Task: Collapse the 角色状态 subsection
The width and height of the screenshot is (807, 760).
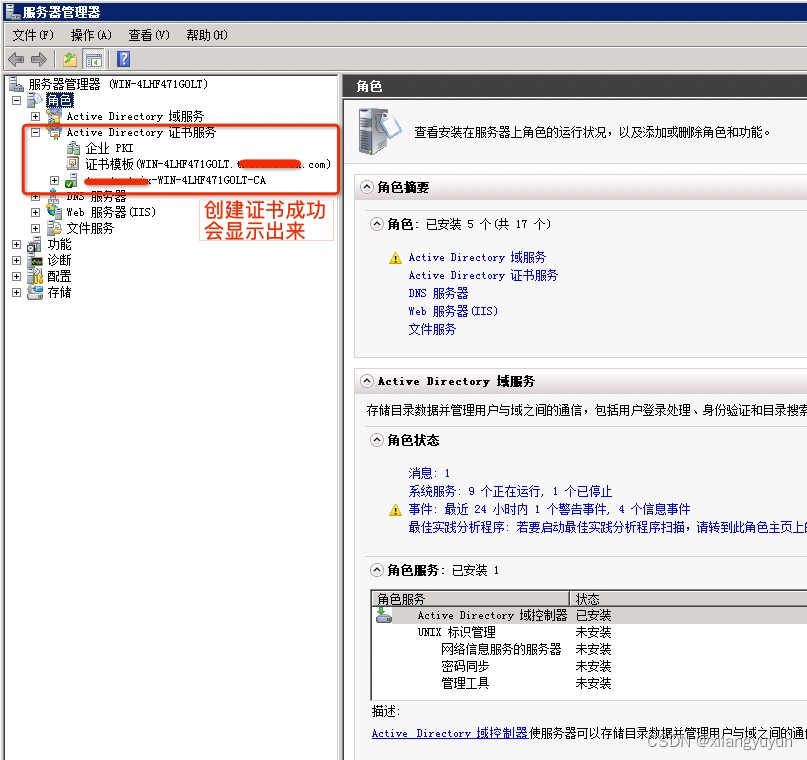Action: tap(377, 440)
